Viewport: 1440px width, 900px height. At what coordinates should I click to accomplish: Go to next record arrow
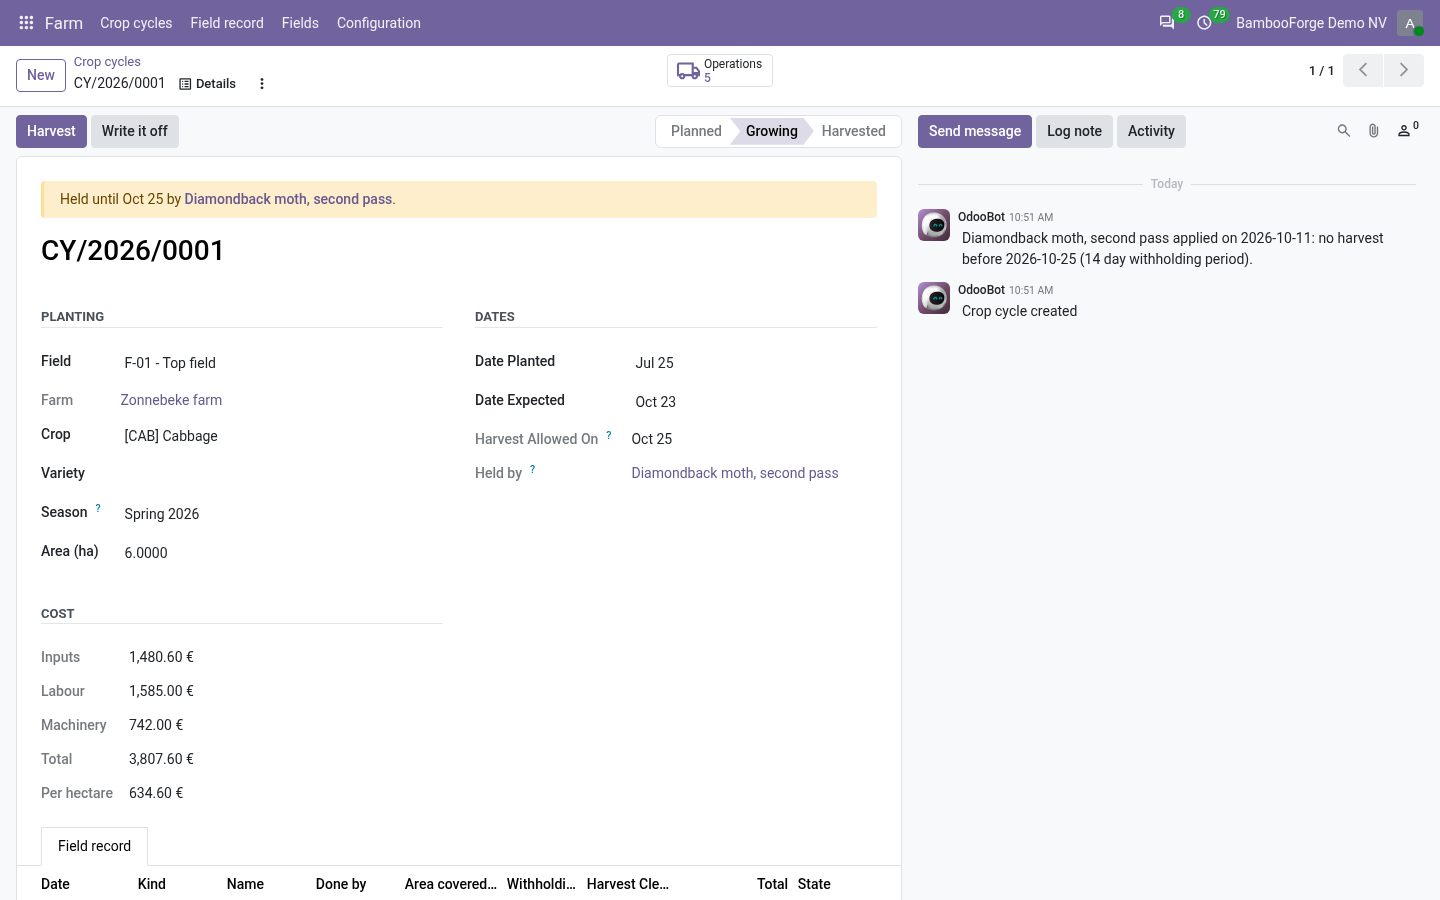[x=1404, y=70]
